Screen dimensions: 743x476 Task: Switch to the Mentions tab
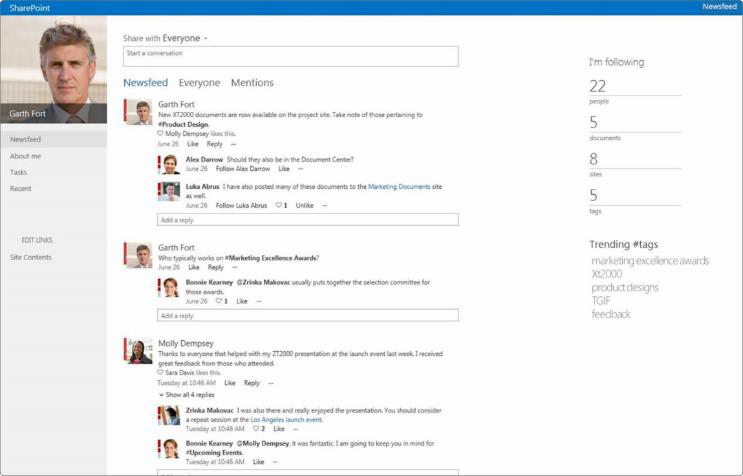click(252, 82)
